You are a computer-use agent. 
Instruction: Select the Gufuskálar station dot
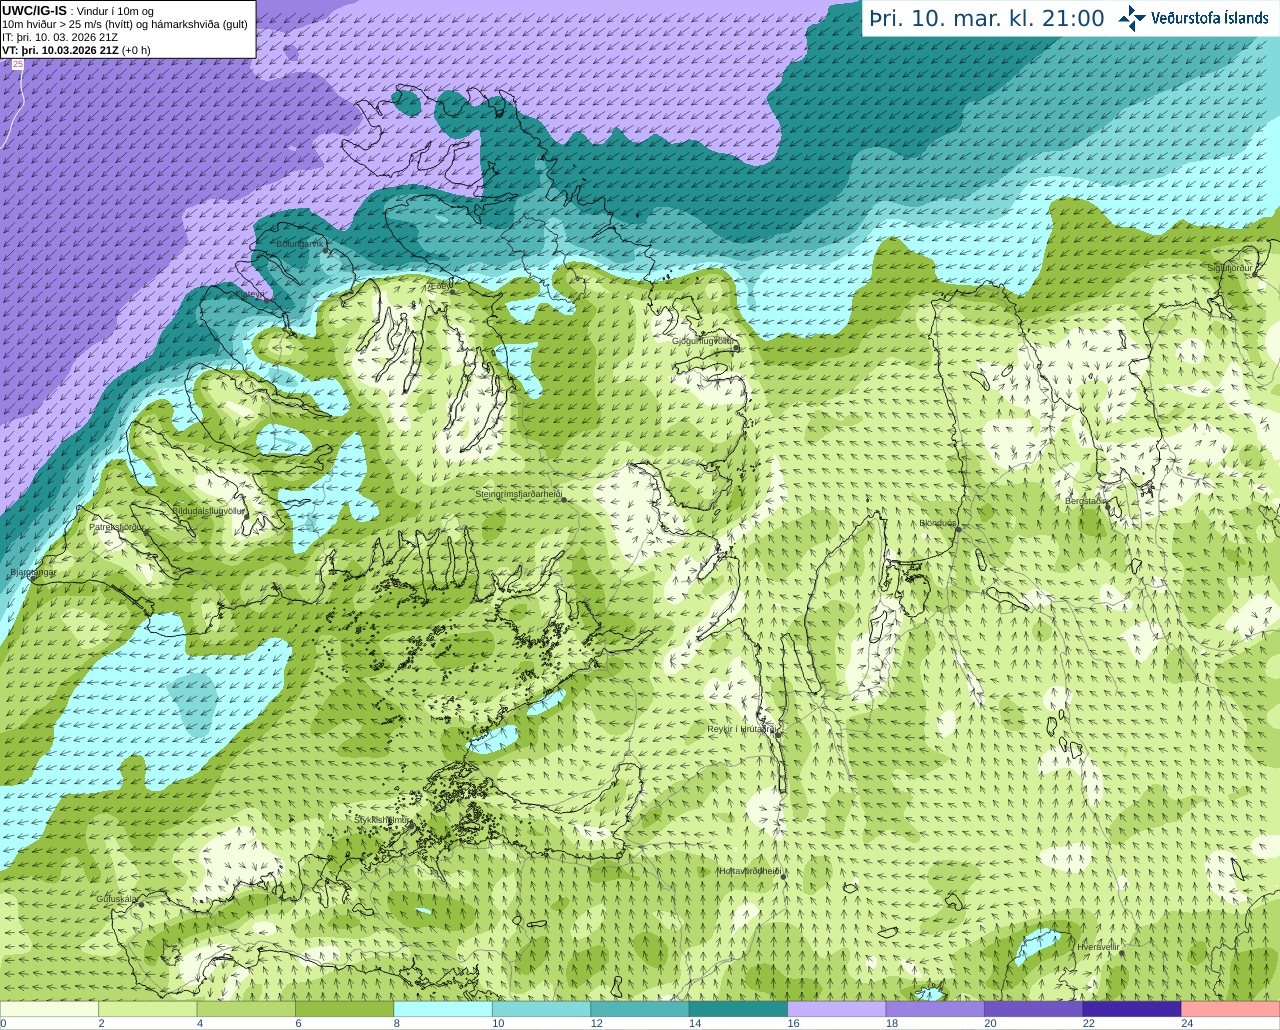(x=141, y=904)
